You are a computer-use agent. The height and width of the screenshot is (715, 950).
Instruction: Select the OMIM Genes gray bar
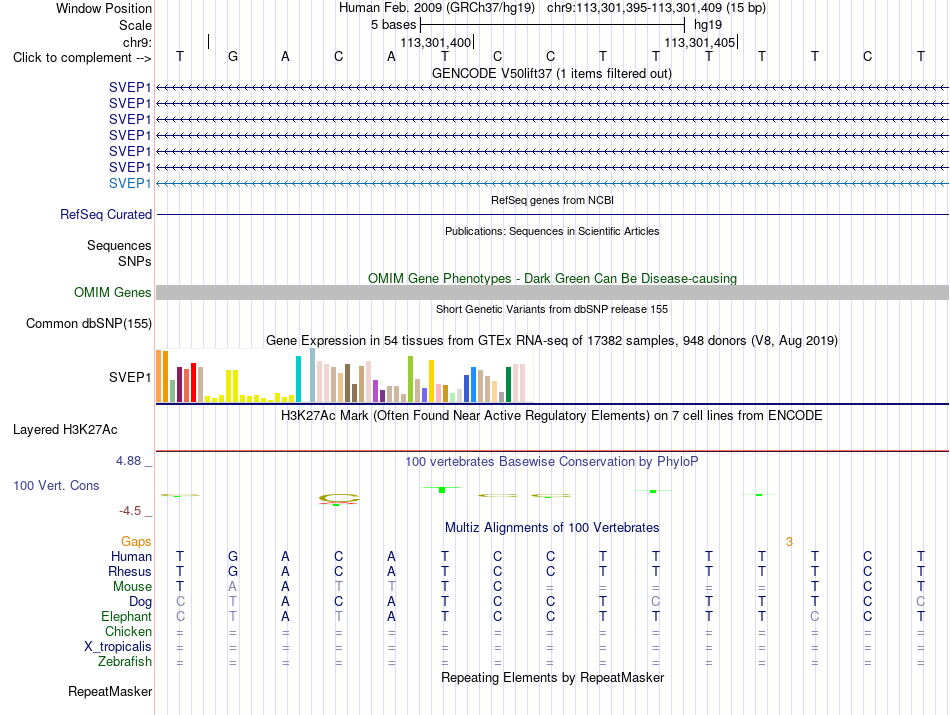552,293
